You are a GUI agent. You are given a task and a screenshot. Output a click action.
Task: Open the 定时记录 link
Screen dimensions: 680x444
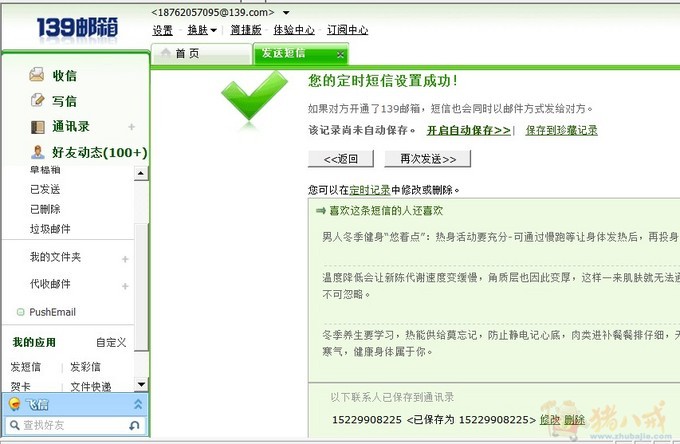click(x=370, y=190)
